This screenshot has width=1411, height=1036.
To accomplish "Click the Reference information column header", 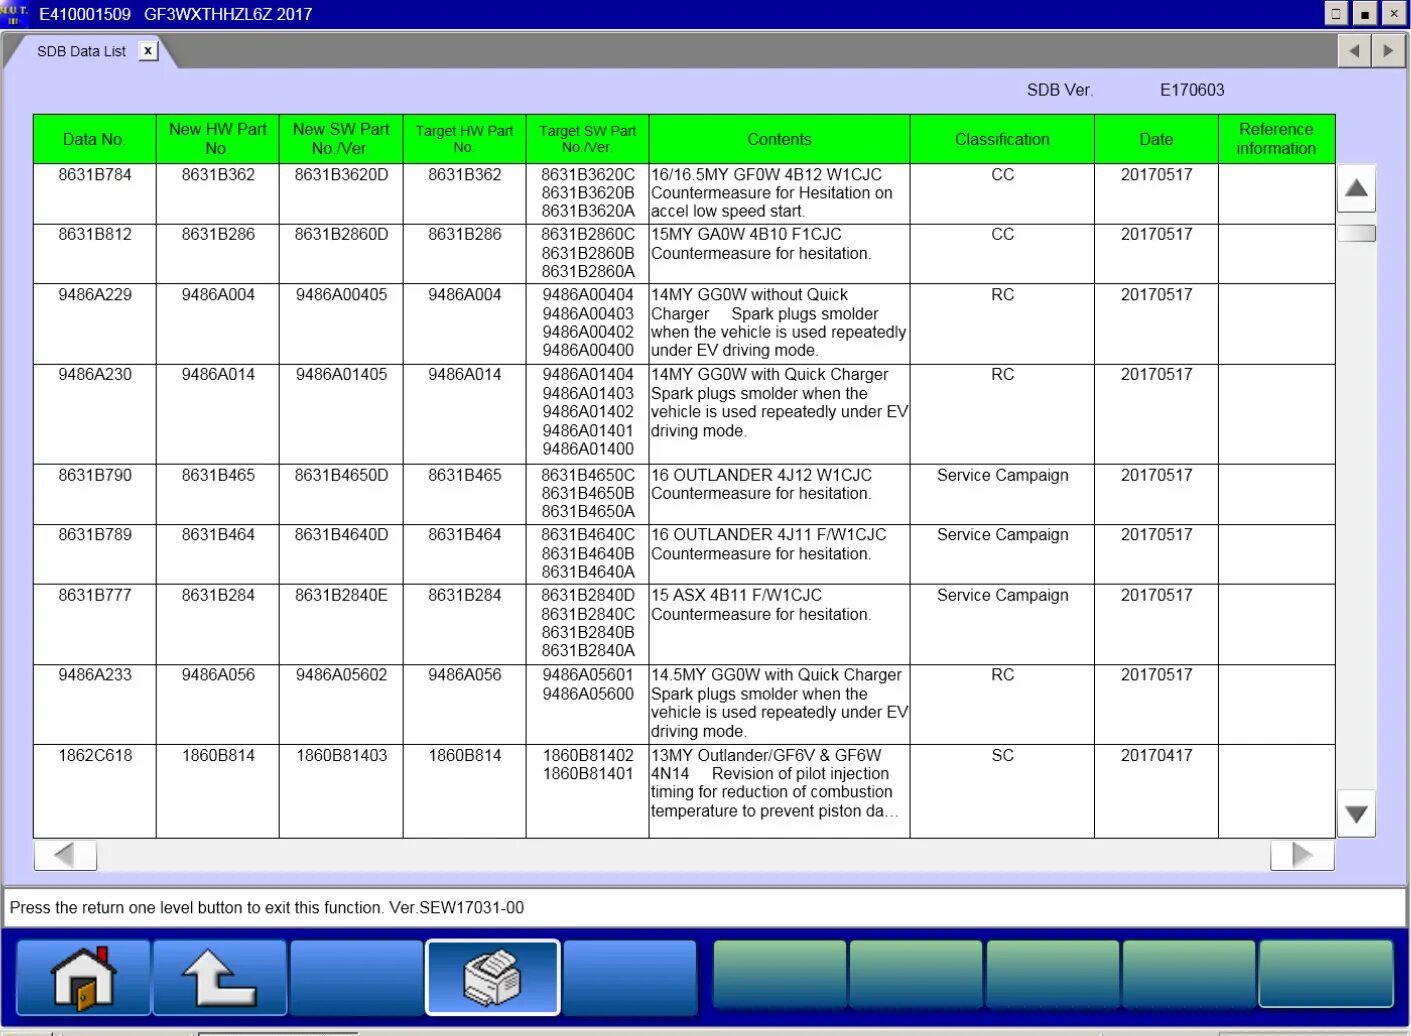I will [1276, 139].
